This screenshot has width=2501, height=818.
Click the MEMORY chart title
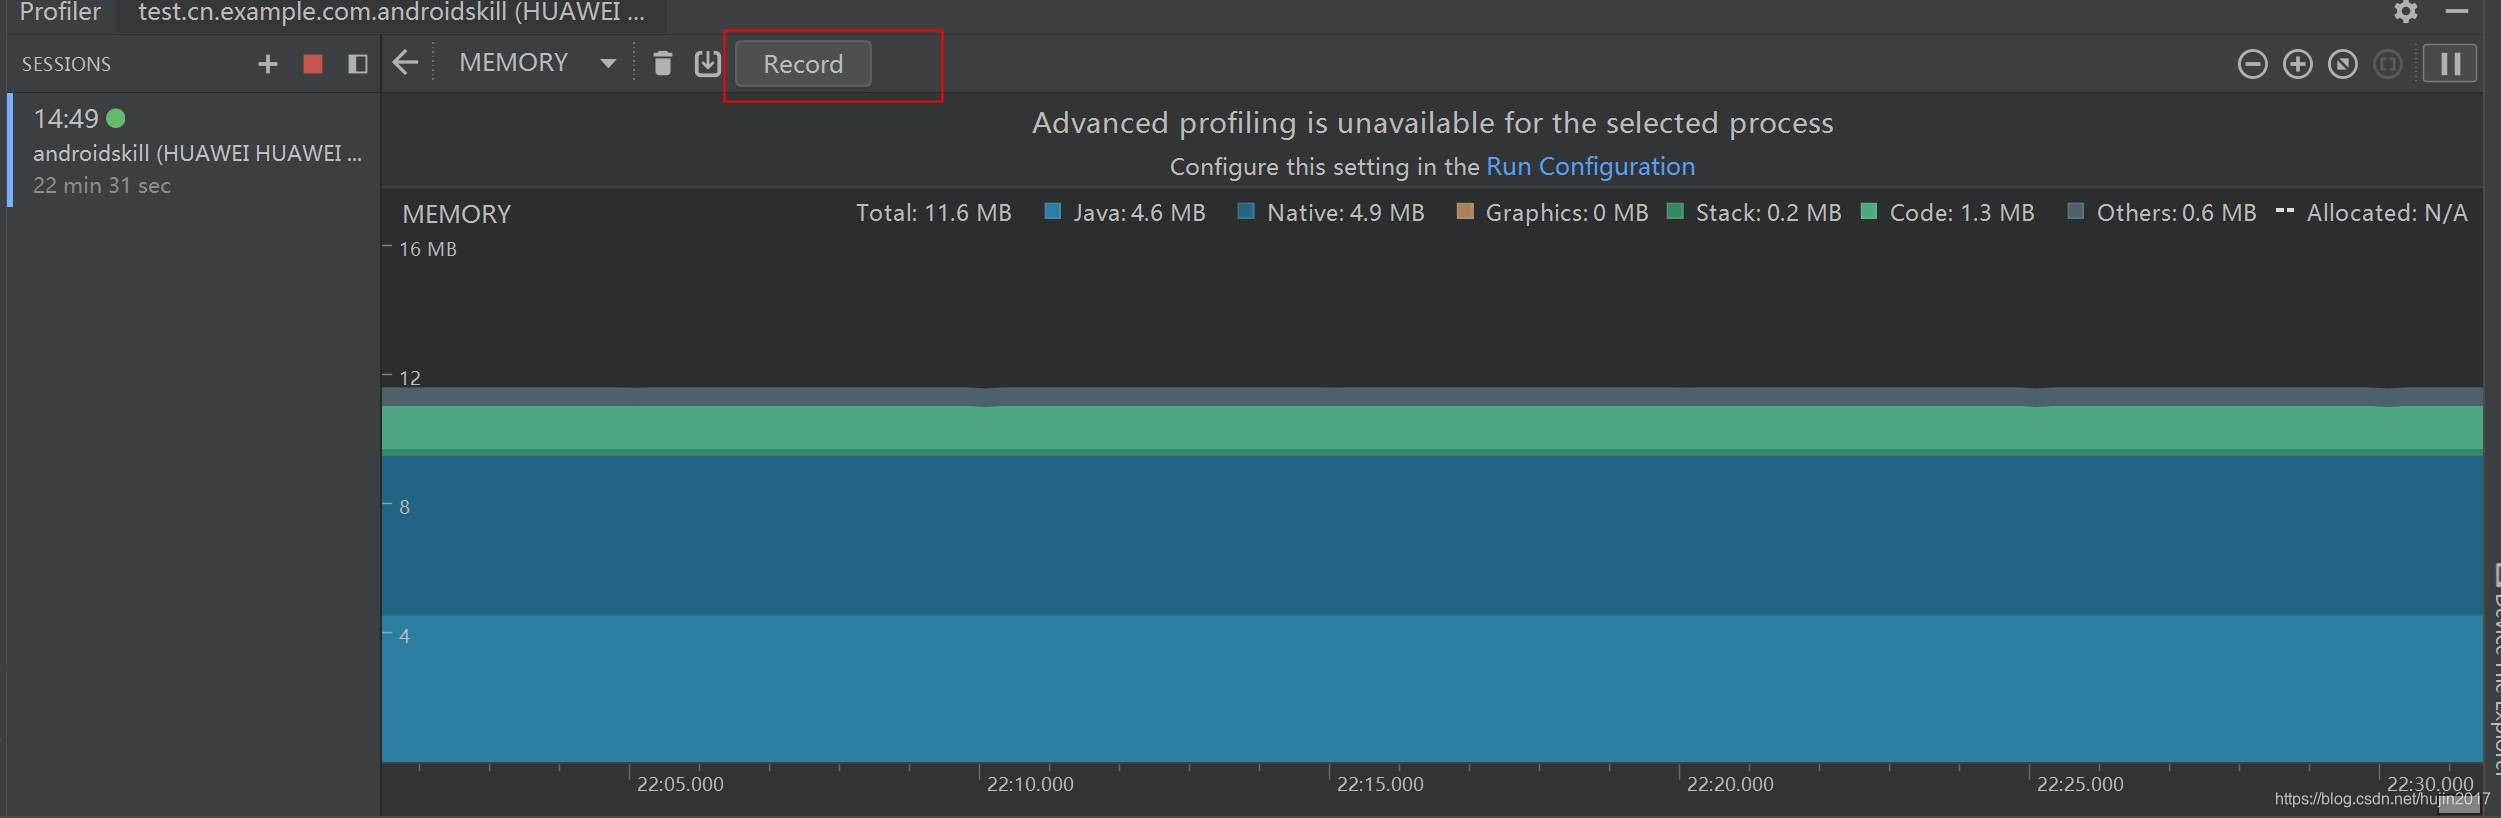click(456, 214)
